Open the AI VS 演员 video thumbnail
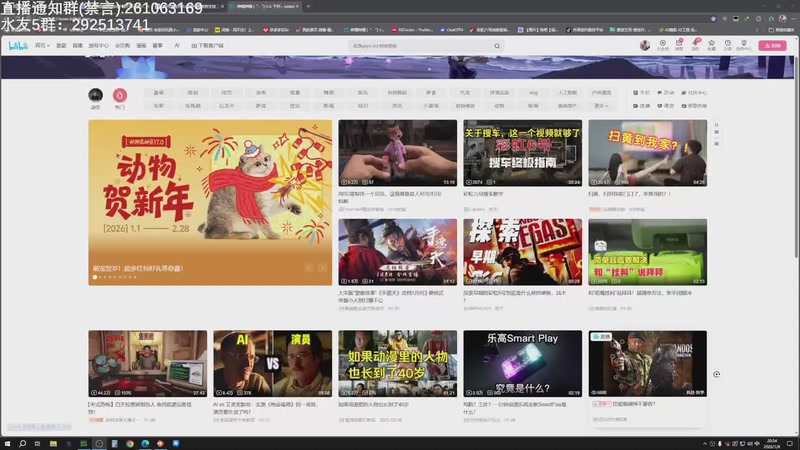The width and height of the screenshot is (800, 450). point(272,363)
